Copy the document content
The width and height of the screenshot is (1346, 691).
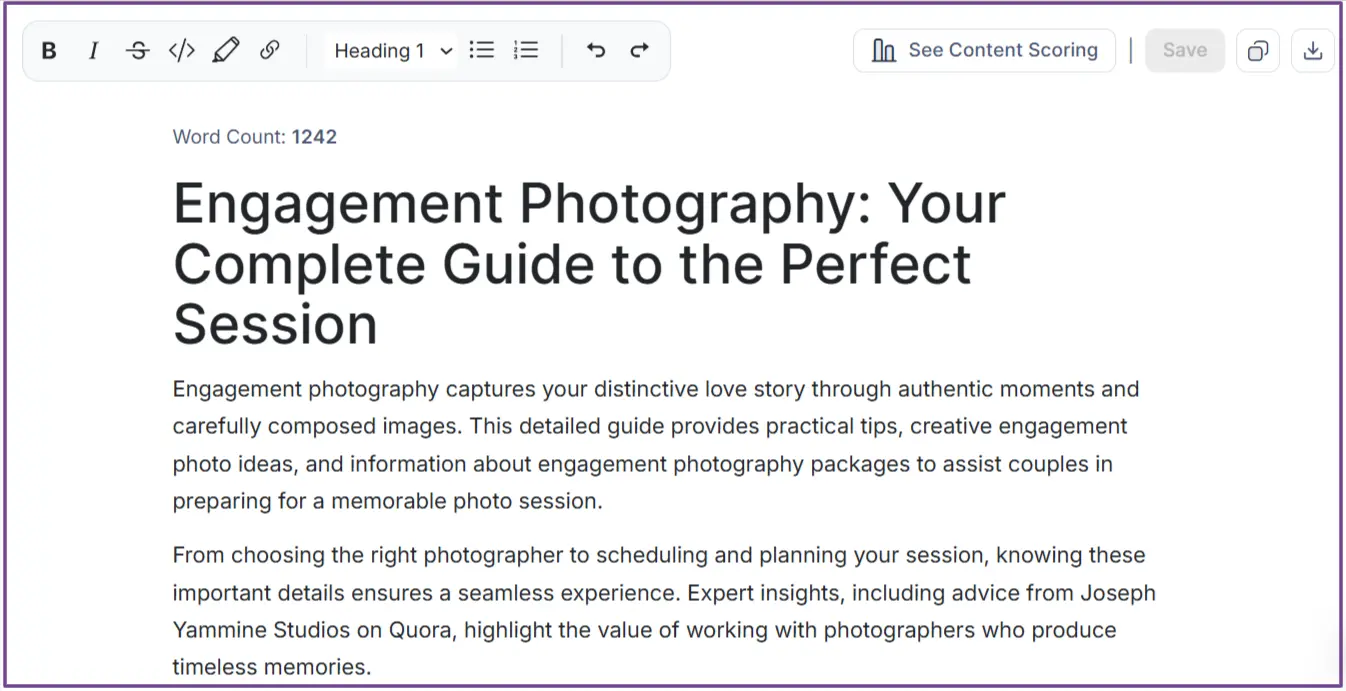(x=1257, y=50)
